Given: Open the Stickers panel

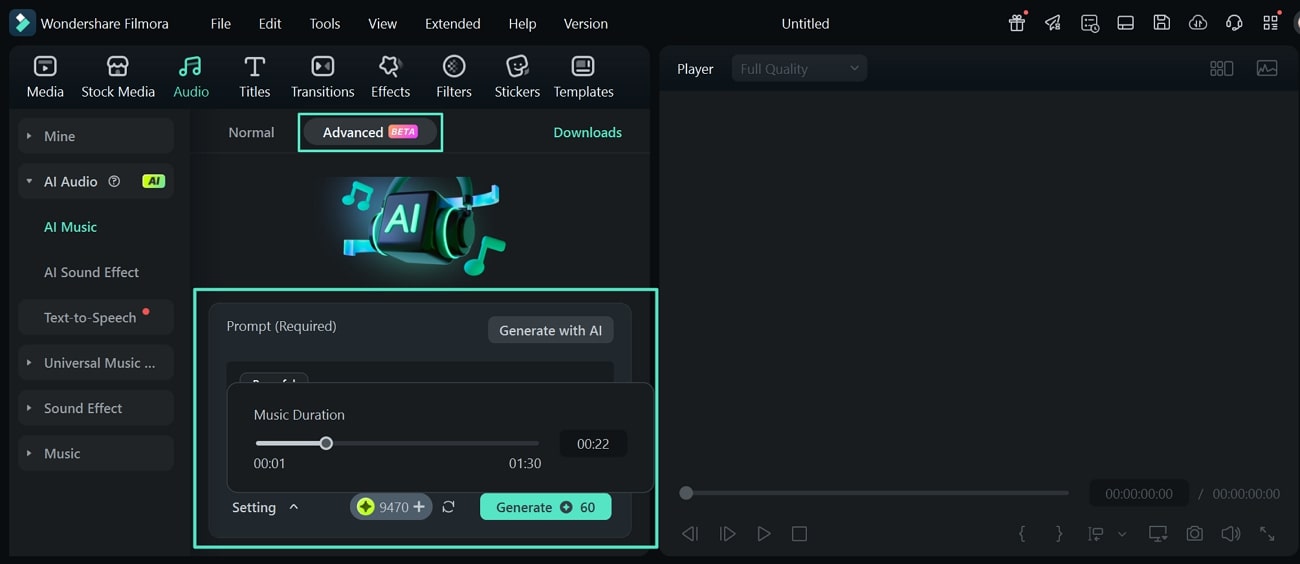Looking at the screenshot, I should pyautogui.click(x=517, y=77).
